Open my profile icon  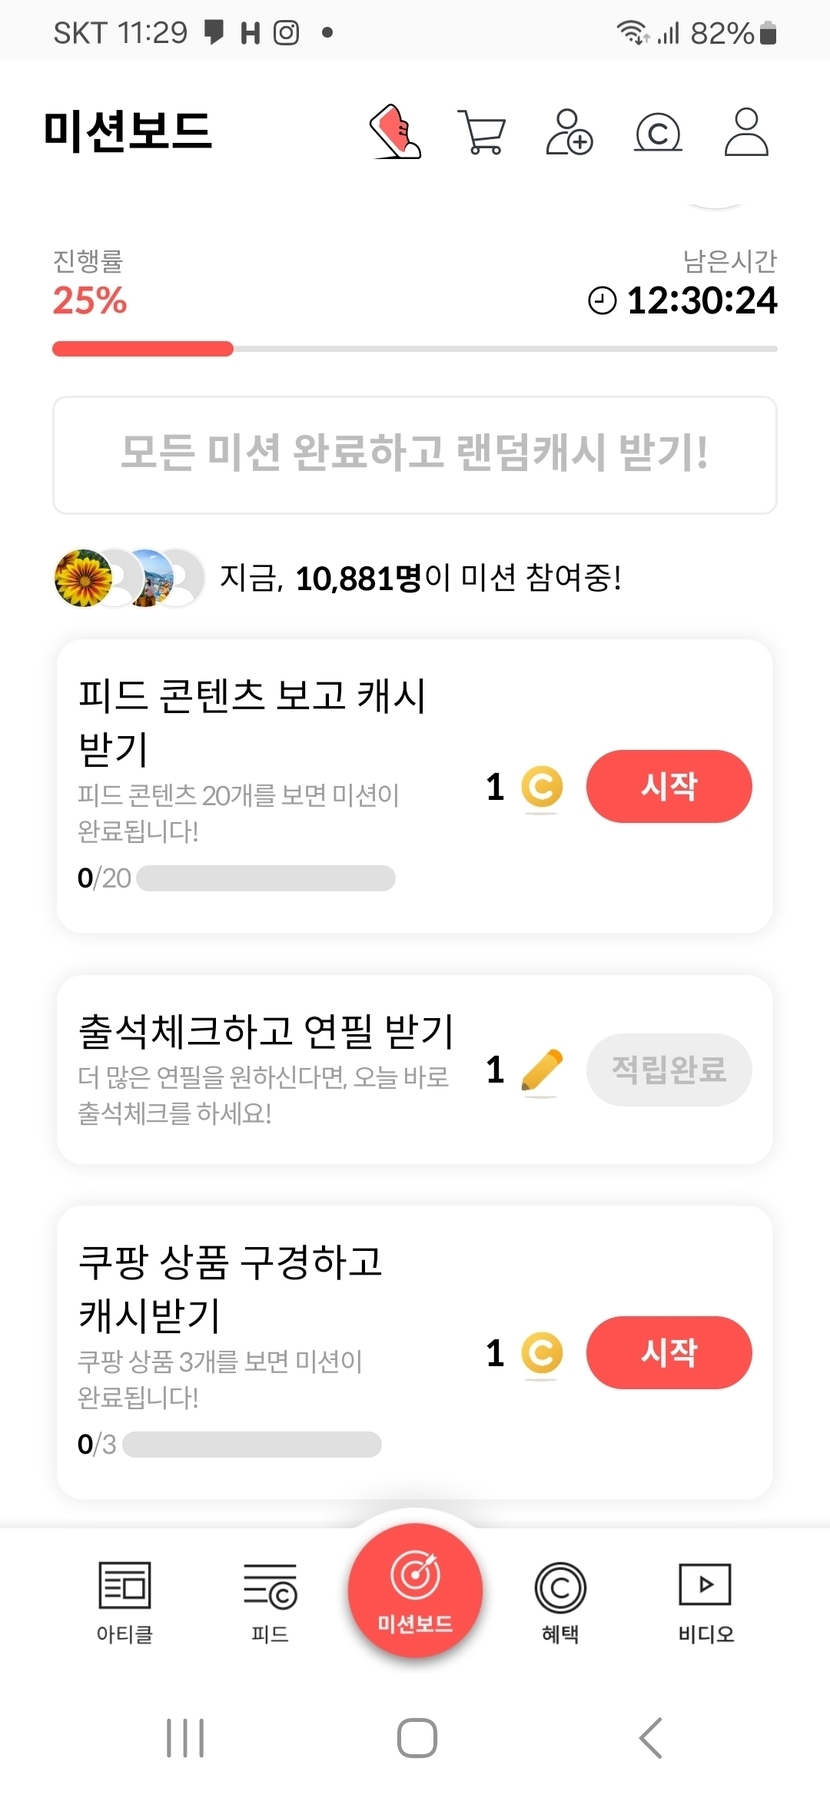[x=746, y=132]
